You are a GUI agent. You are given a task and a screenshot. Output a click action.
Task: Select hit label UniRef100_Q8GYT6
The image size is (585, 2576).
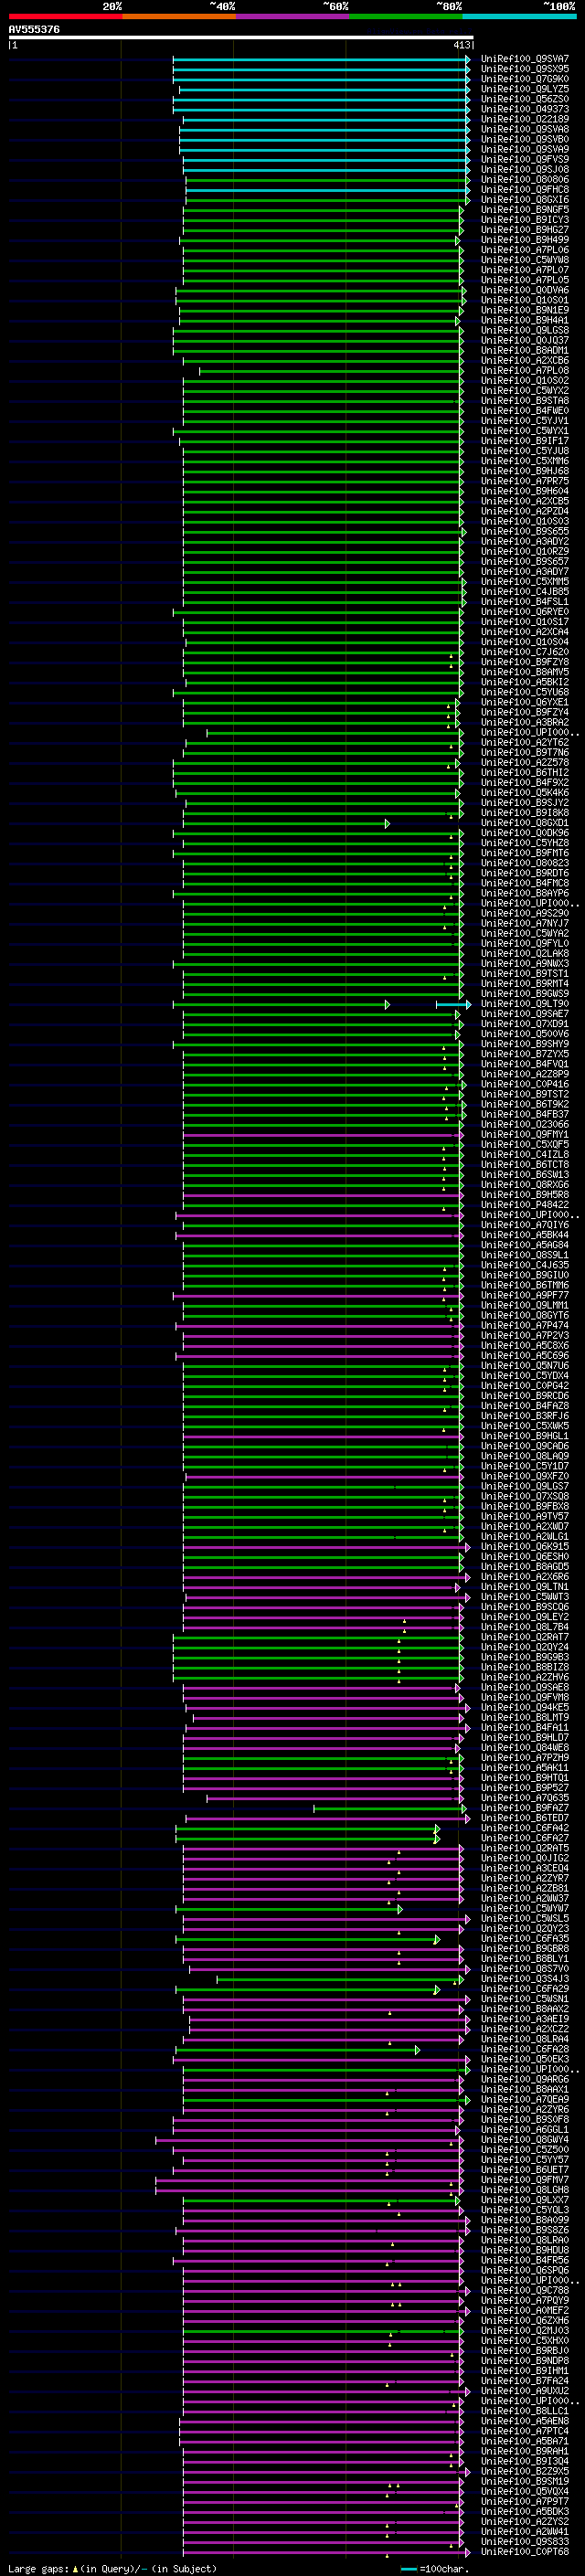(525, 1316)
